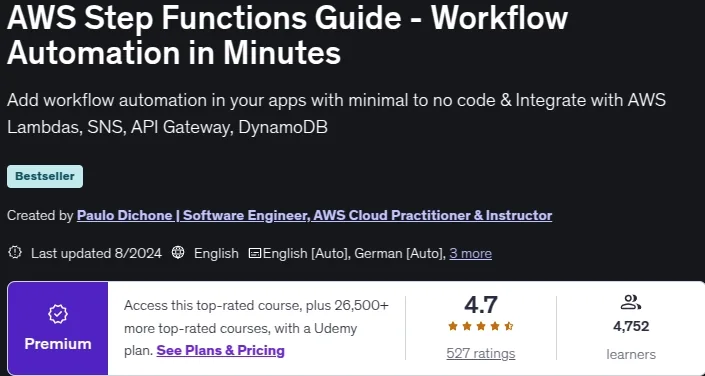
Task: Click the closed captions icon
Action: [255, 254]
